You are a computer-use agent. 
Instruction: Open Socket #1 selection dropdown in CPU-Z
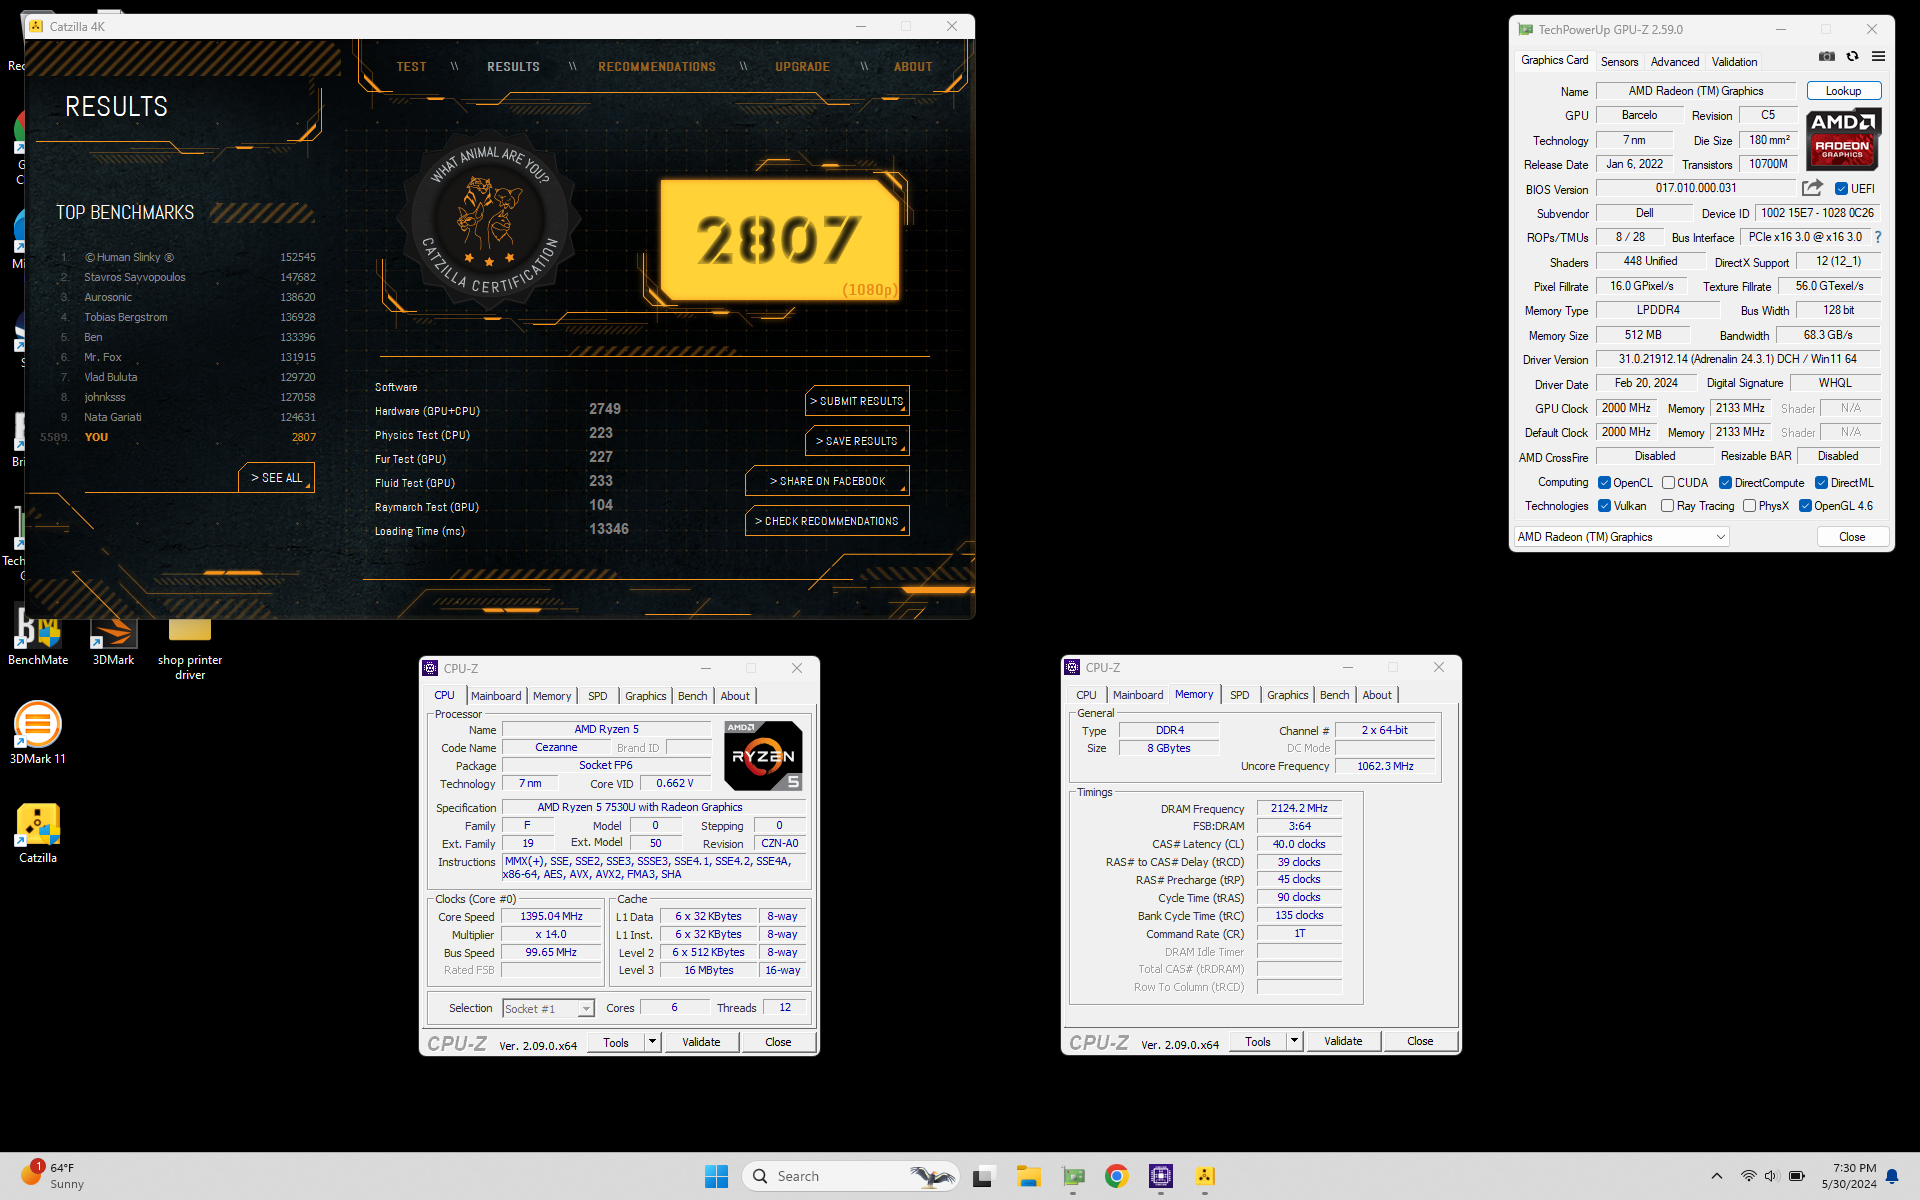click(548, 1009)
